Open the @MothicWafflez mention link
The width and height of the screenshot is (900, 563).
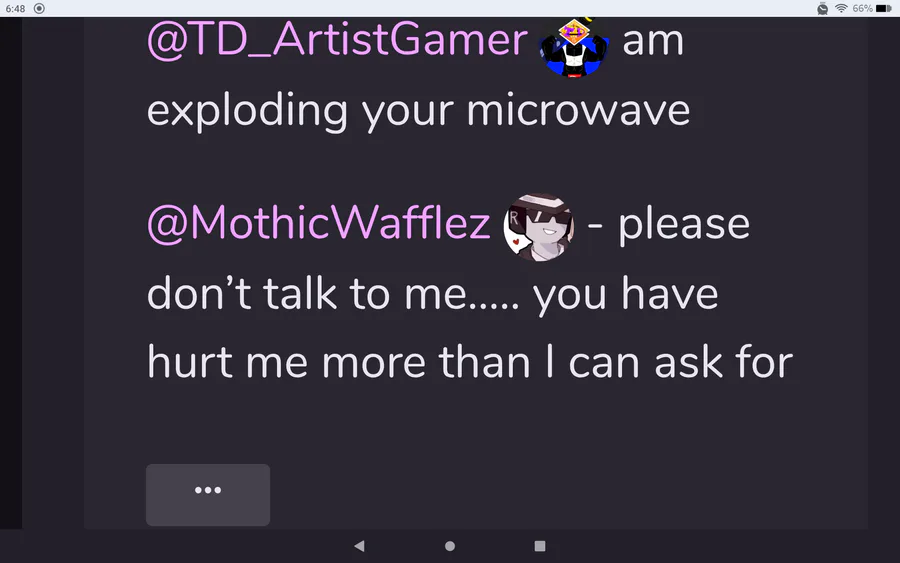(x=319, y=224)
